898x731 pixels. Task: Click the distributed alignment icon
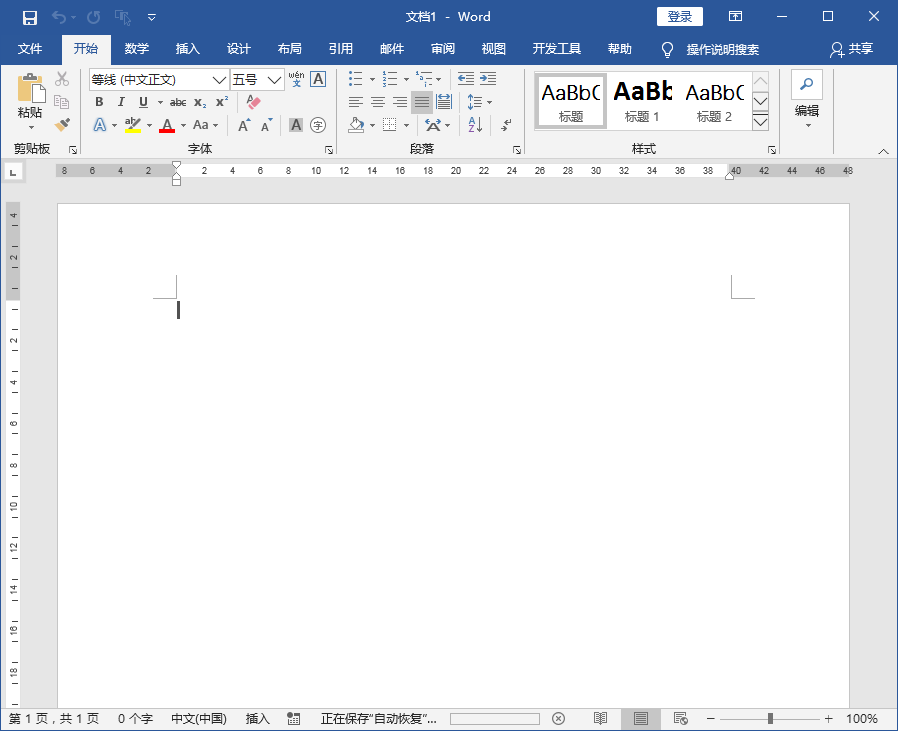coord(444,102)
